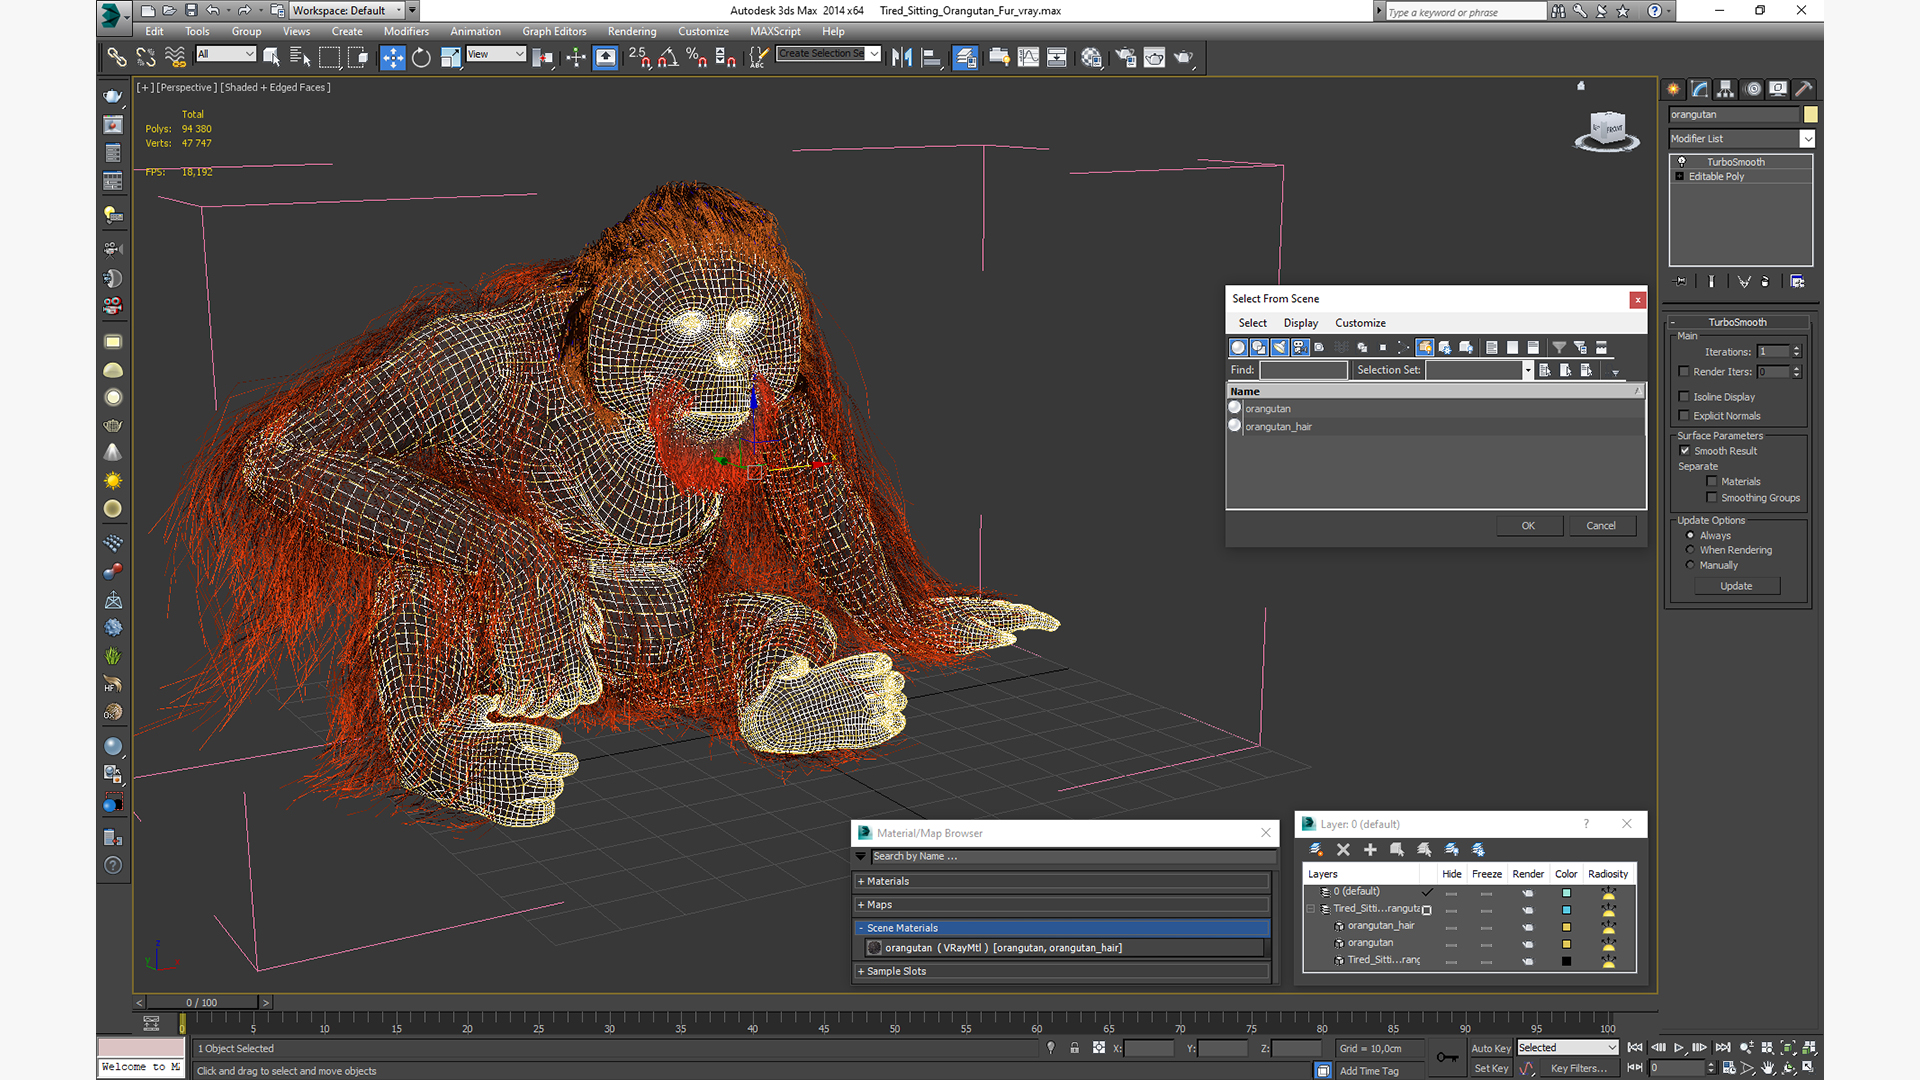Collapse the TurboSmooth rollout header
This screenshot has width=1920, height=1080.
coord(1738,323)
